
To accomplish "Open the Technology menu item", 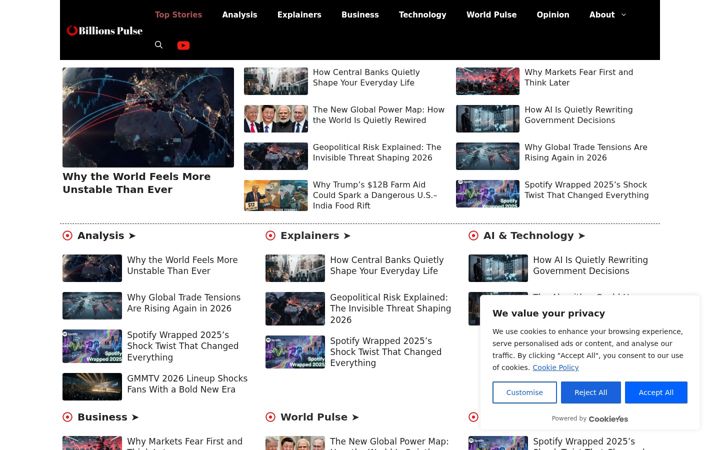I will point(422,15).
